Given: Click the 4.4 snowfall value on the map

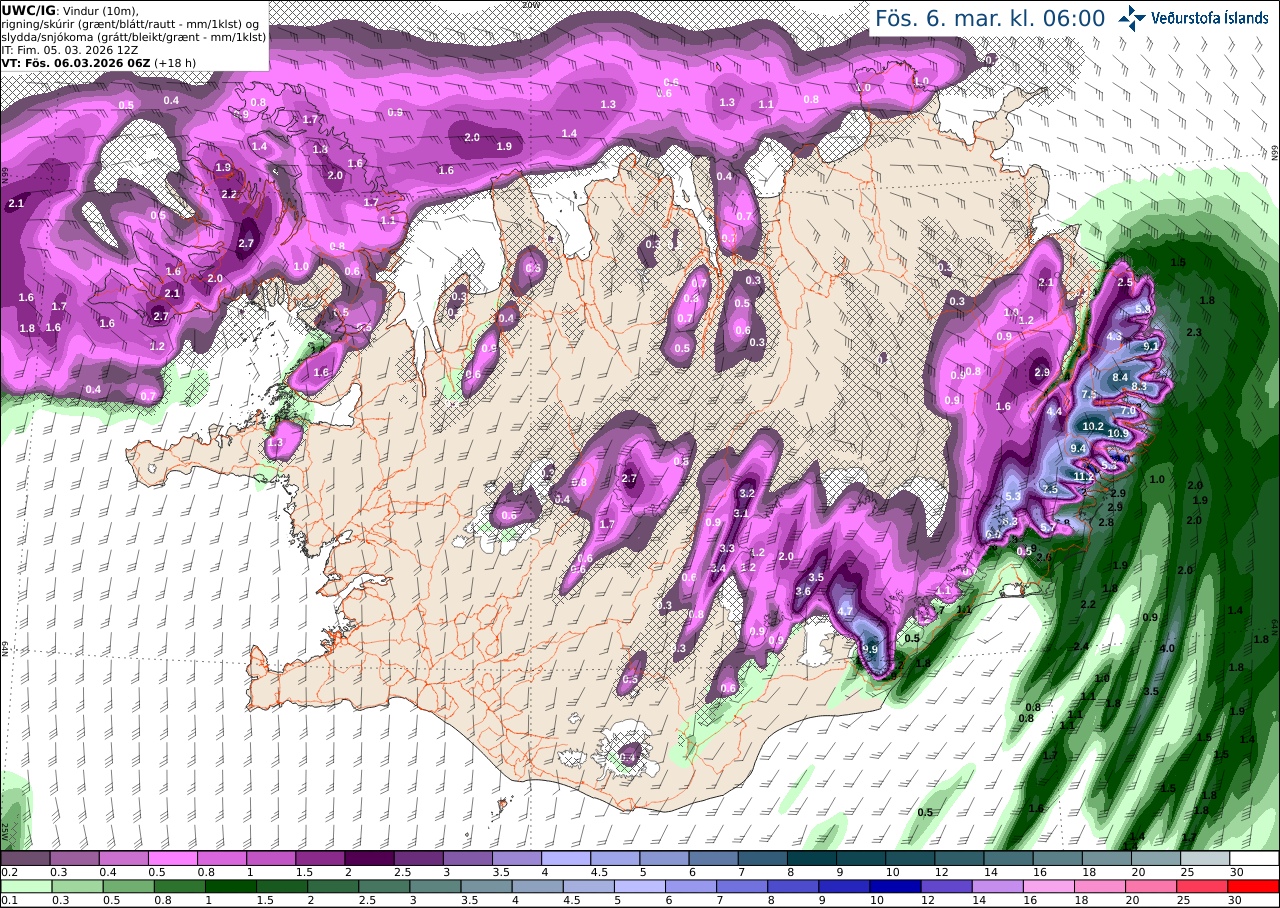Looking at the screenshot, I should pyautogui.click(x=1054, y=411).
